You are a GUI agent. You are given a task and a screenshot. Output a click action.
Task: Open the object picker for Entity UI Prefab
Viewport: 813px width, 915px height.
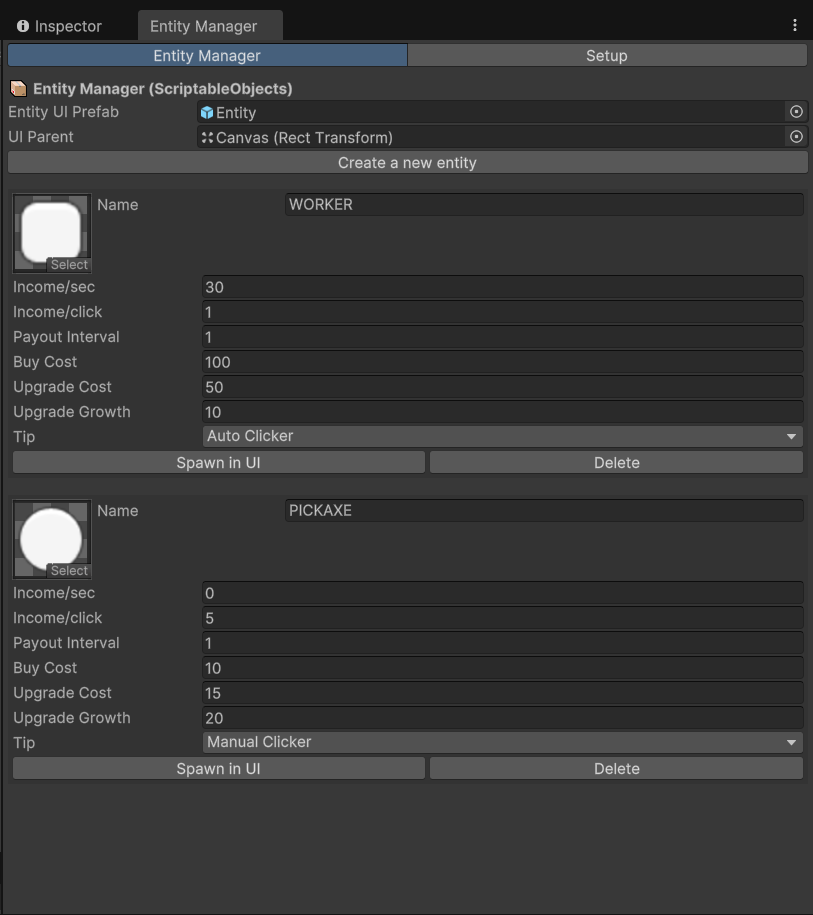click(x=796, y=112)
